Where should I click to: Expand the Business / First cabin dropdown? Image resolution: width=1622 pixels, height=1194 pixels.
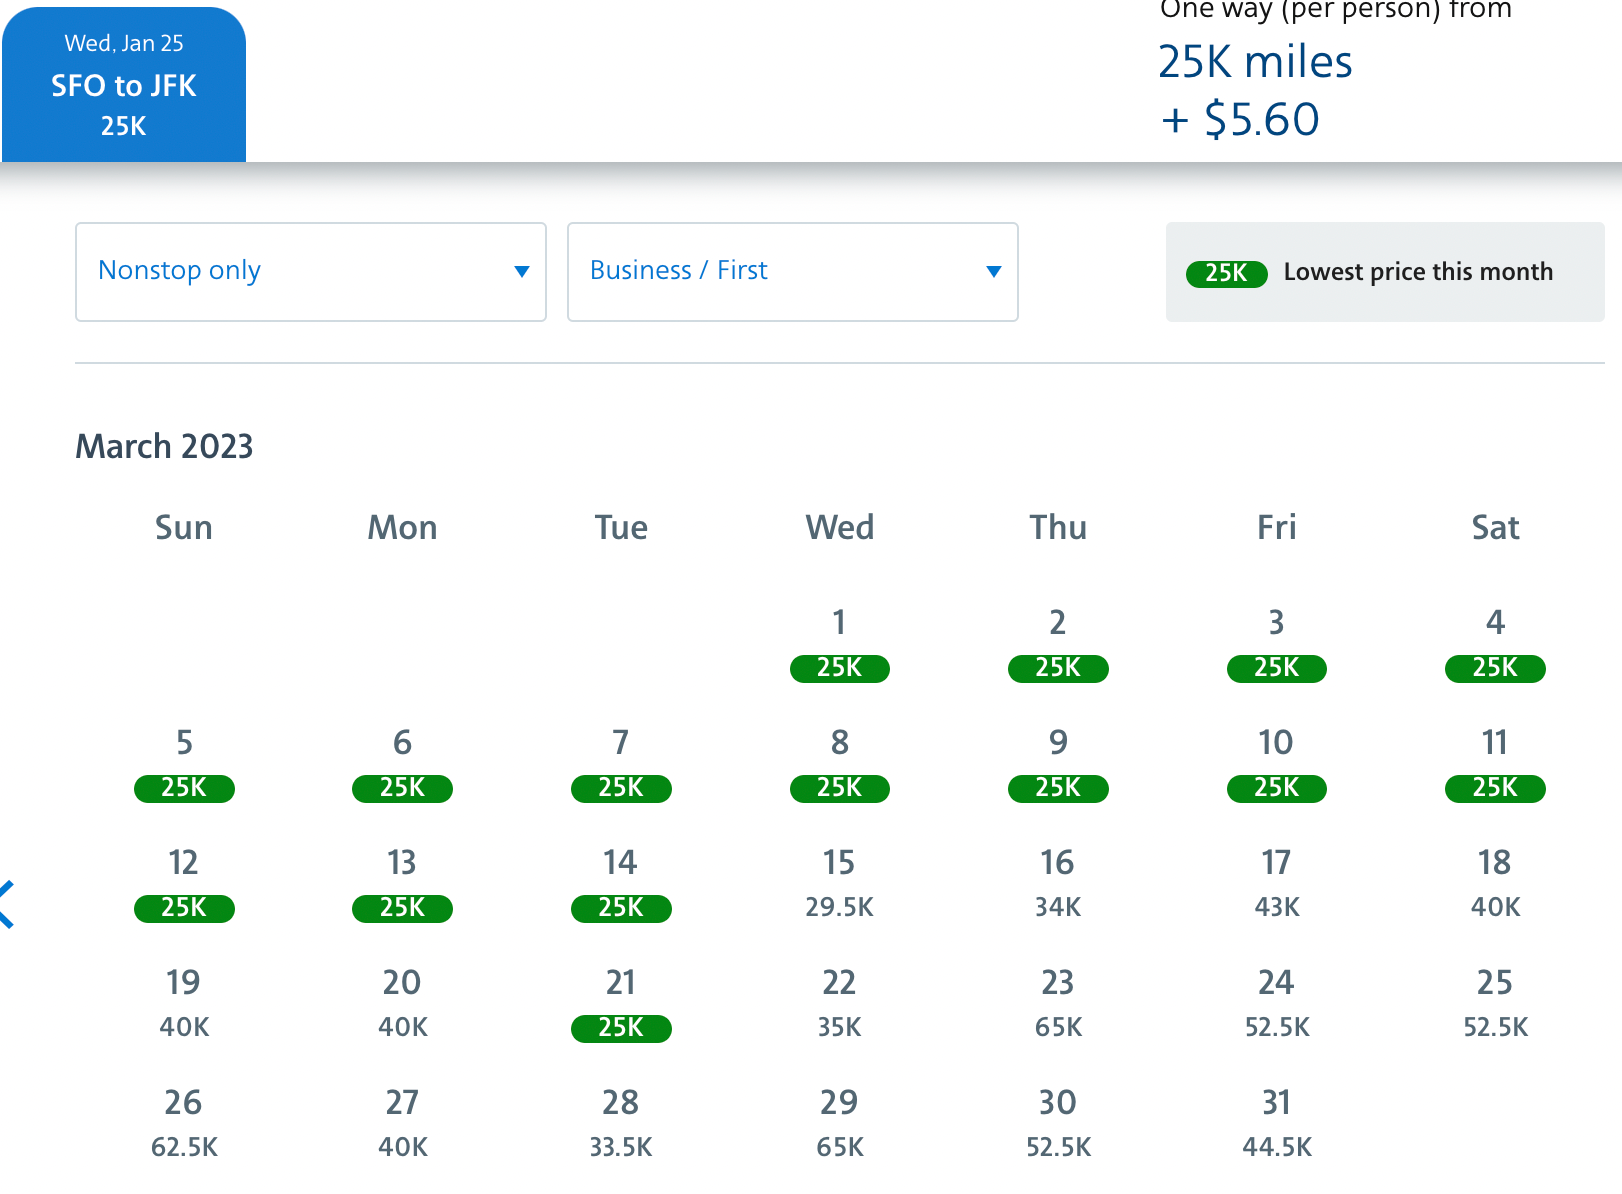coord(792,272)
